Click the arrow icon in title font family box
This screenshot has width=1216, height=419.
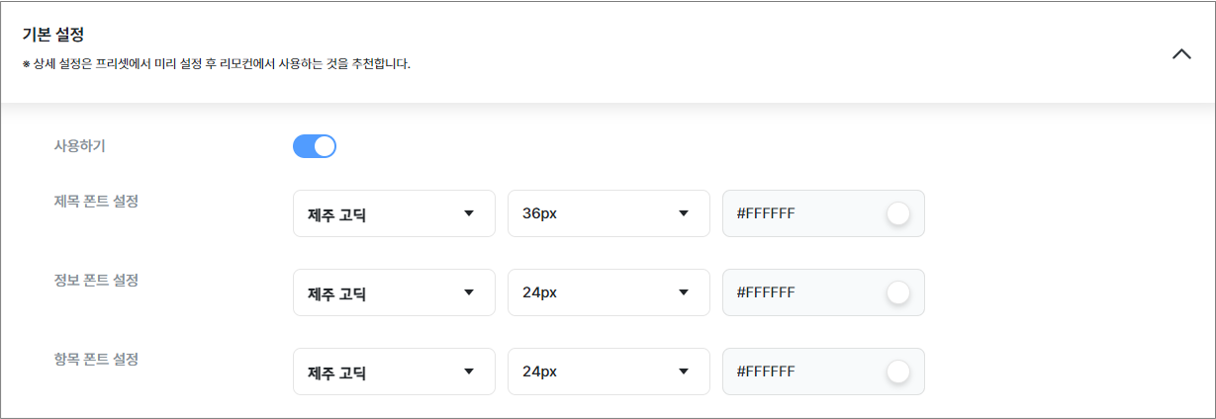469,214
